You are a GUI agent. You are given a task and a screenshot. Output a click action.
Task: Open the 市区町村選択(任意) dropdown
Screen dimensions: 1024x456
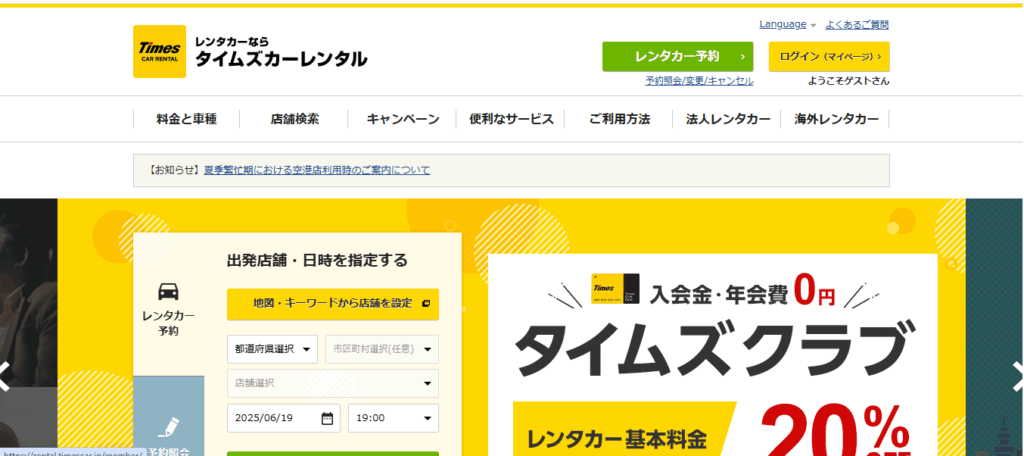pyautogui.click(x=382, y=350)
